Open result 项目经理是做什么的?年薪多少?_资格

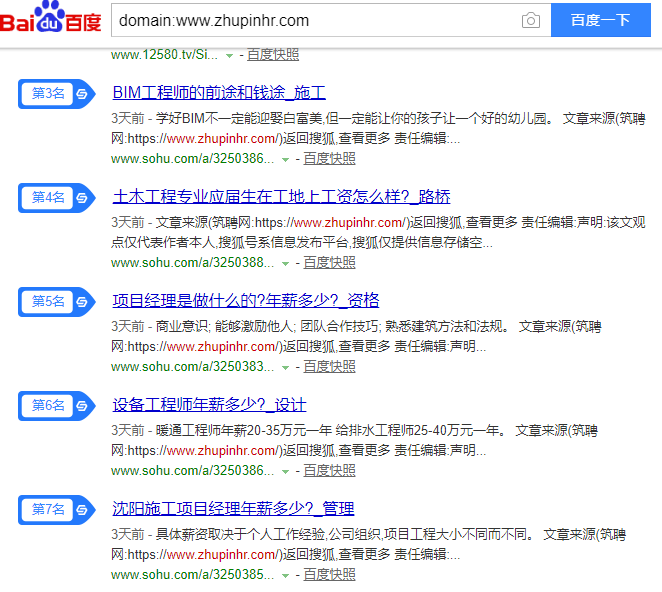coord(246,301)
